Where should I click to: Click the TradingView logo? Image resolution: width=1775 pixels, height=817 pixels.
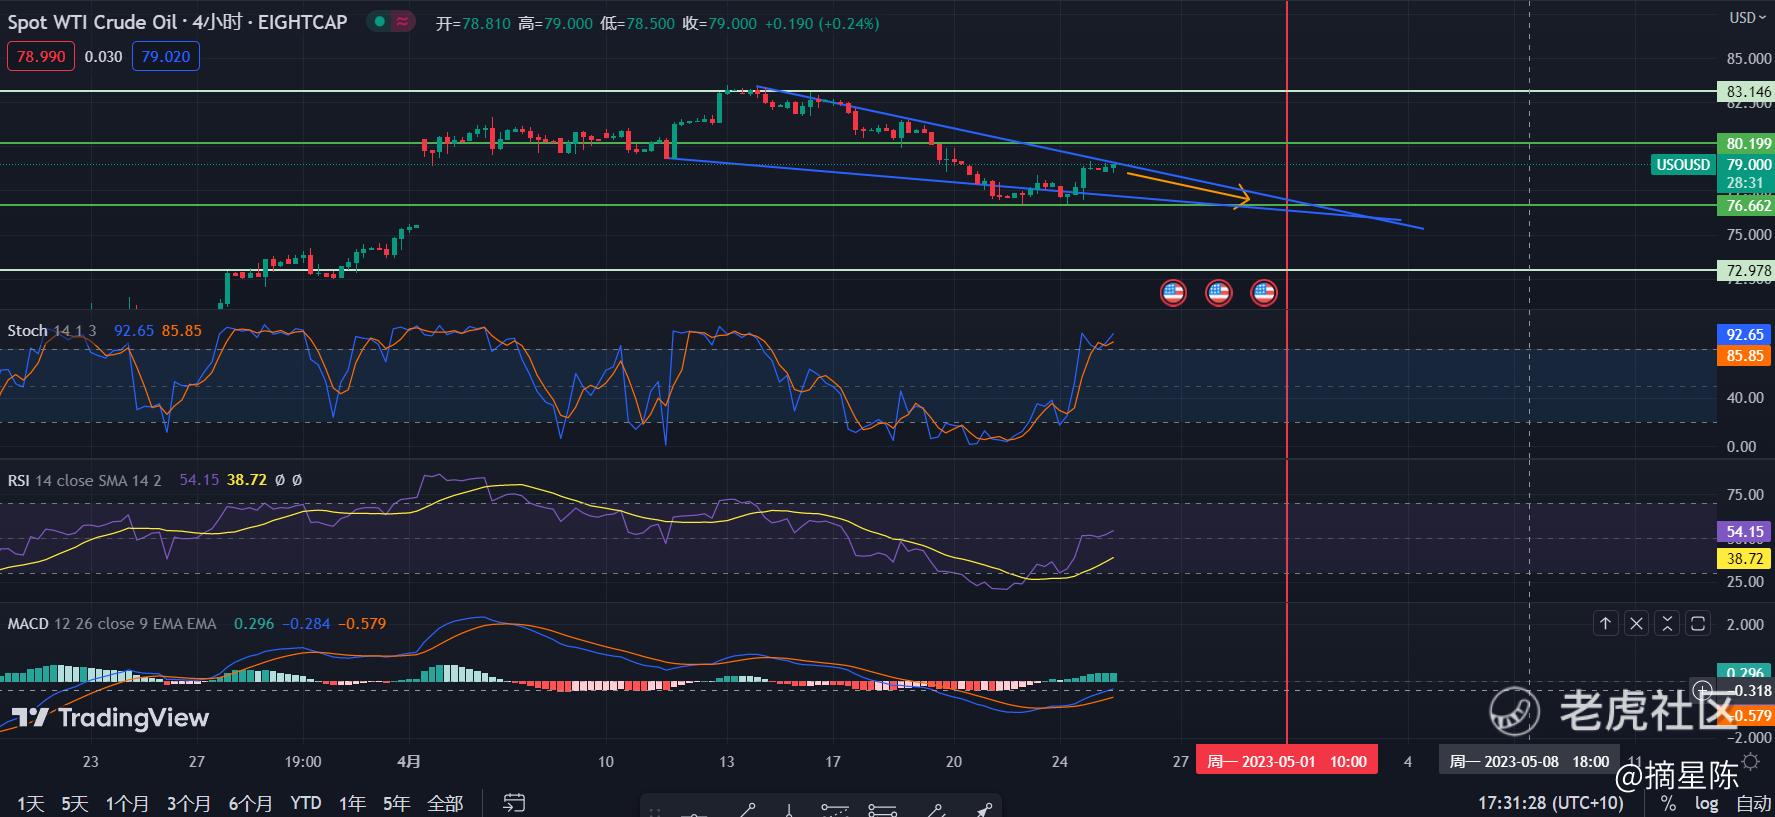(110, 718)
